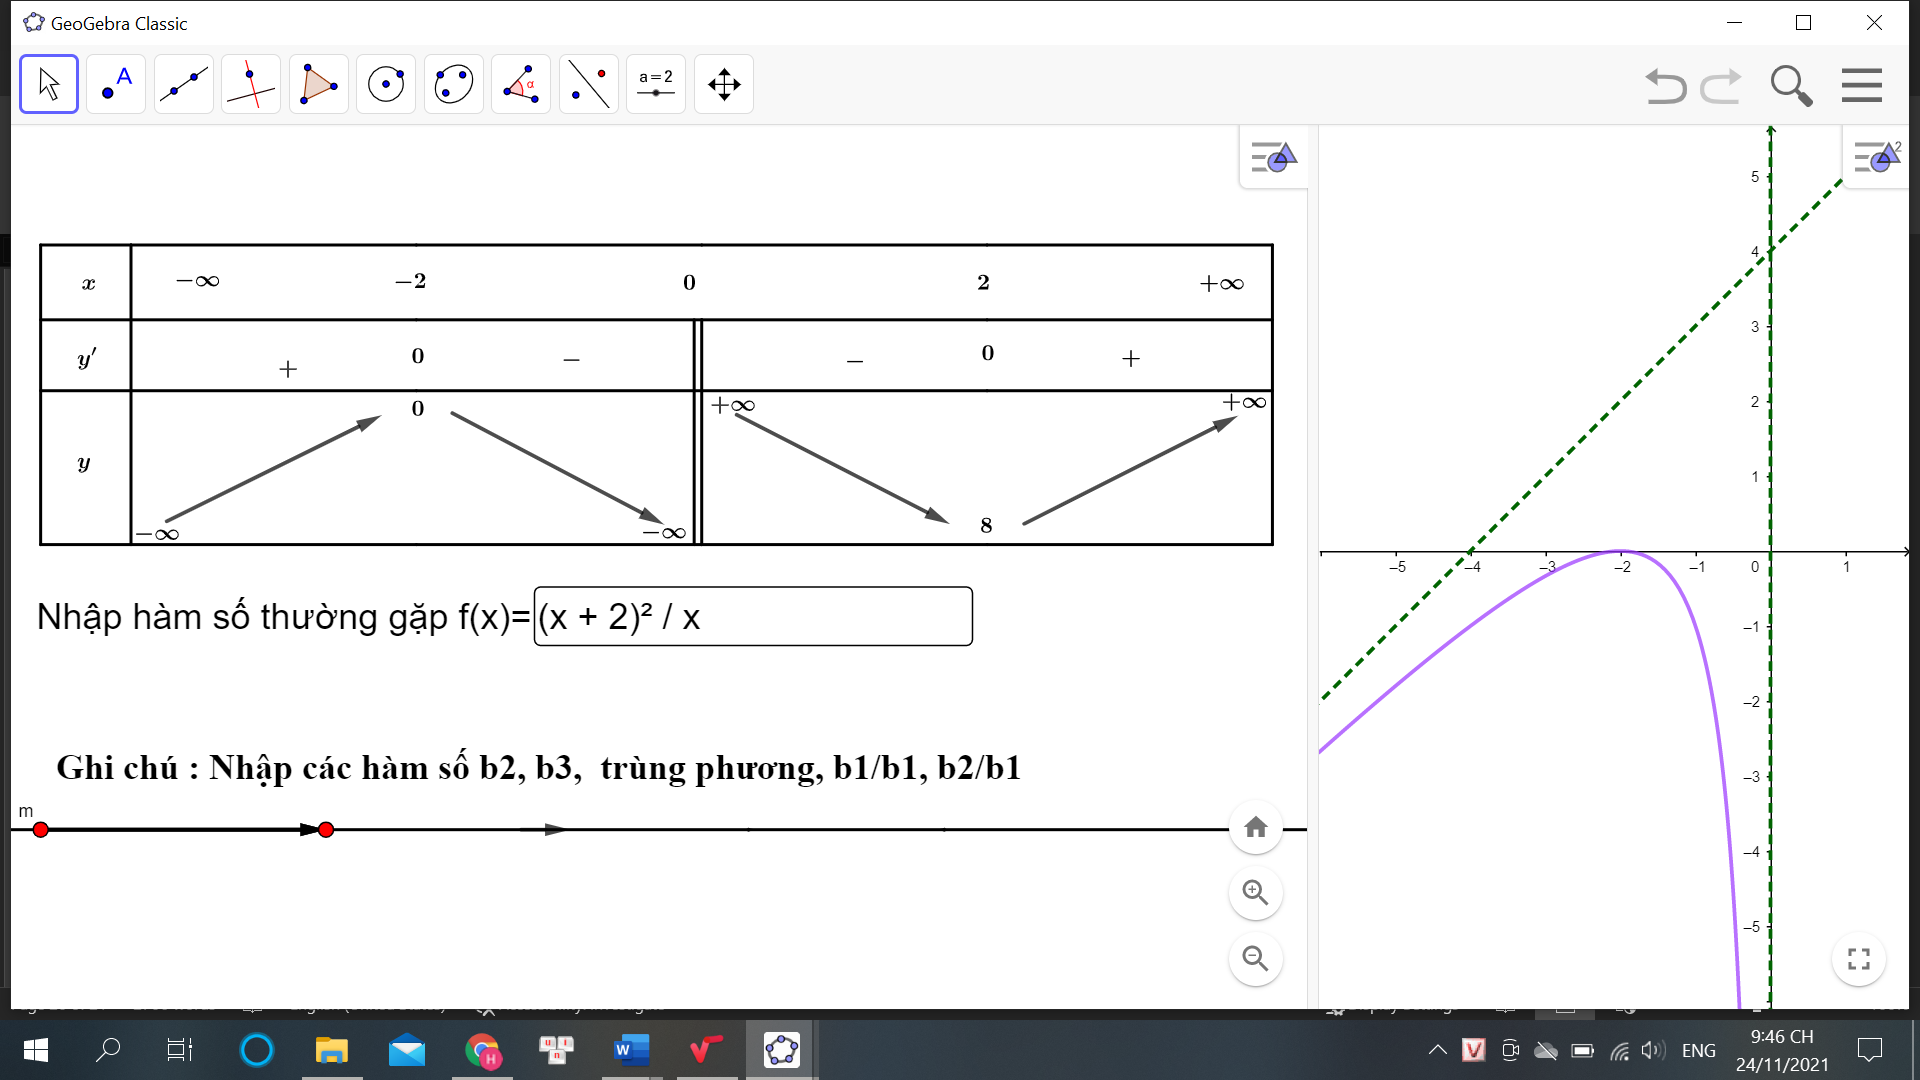Select the Move arrow tool

(49, 84)
